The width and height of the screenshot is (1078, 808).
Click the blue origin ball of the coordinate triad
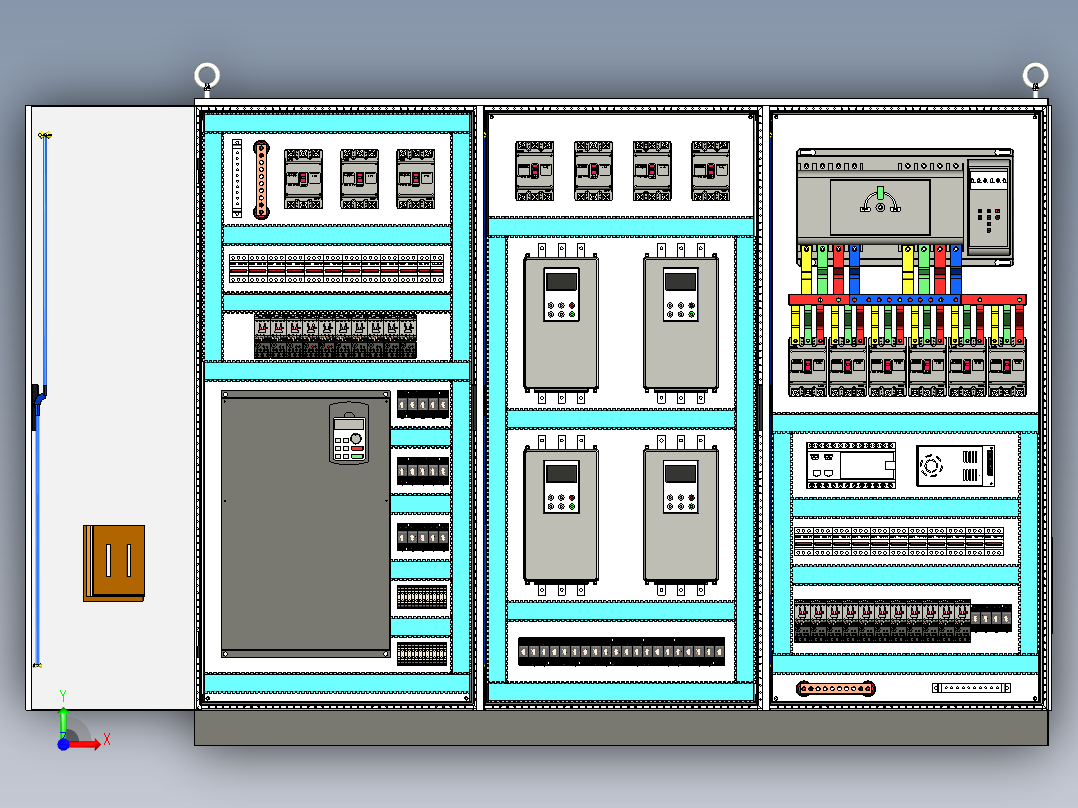(x=63, y=744)
